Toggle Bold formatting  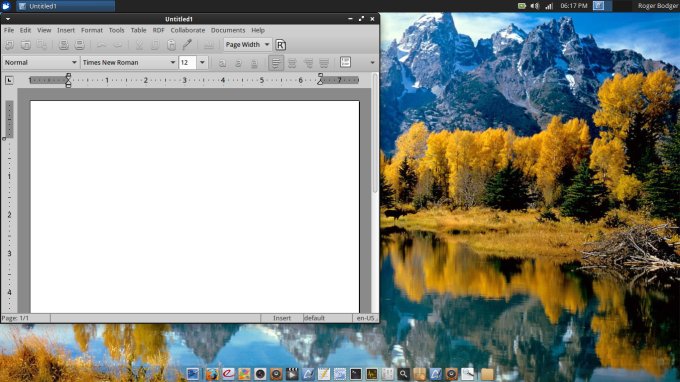[x=222, y=63]
